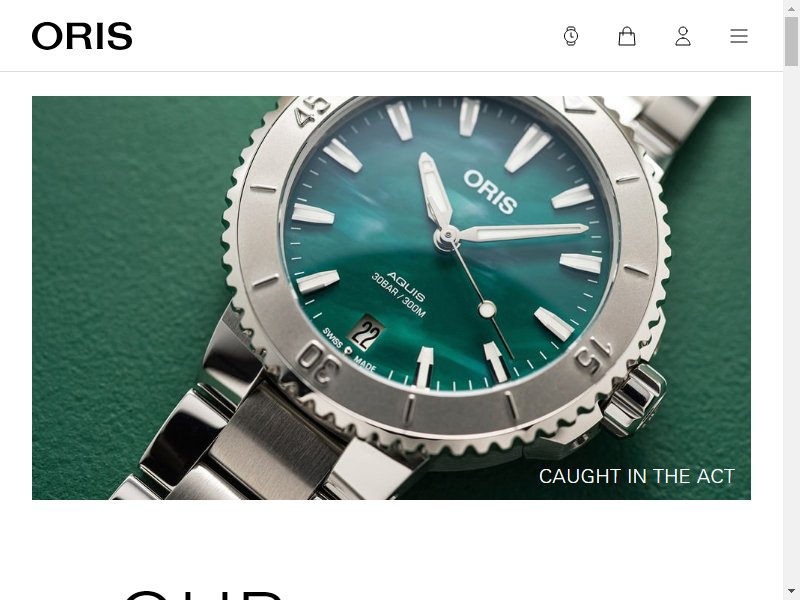
Task: Click the bezel number 15
Action: pyautogui.click(x=593, y=355)
